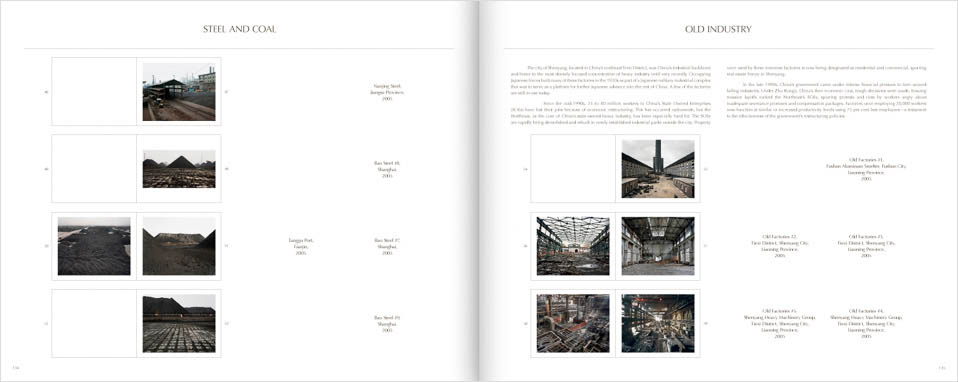Screen dimensions: 958x382
Task: Open the Old Factories #5 machinery photo
Action: 573,323
